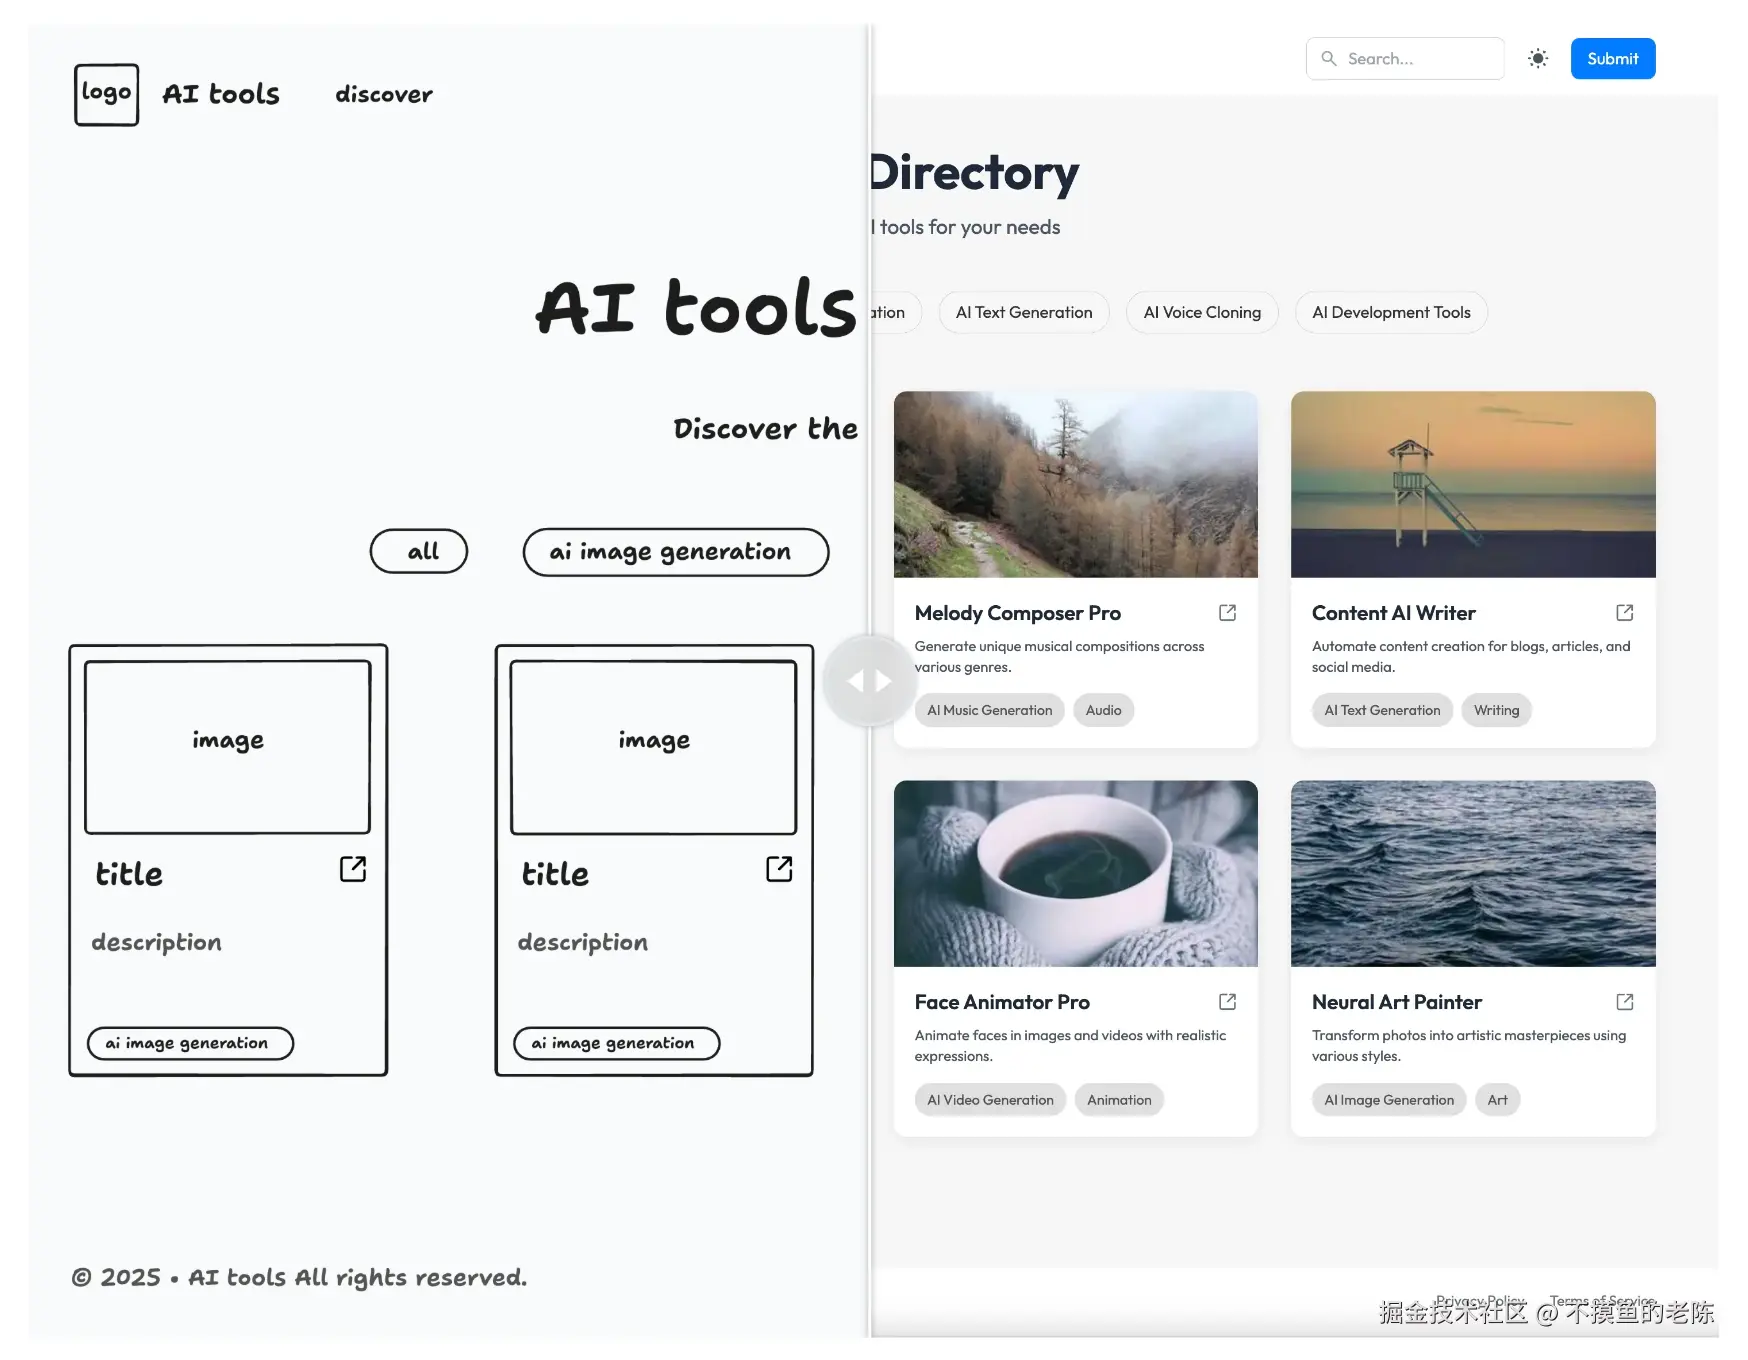Open Melody Composer Pro external link icon
Viewport: 1748px width, 1360px height.
click(x=1228, y=613)
